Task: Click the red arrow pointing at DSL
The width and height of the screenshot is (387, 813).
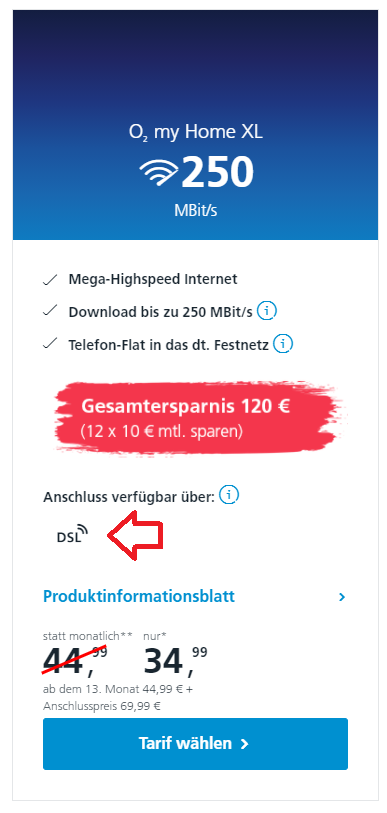Action: pos(135,535)
